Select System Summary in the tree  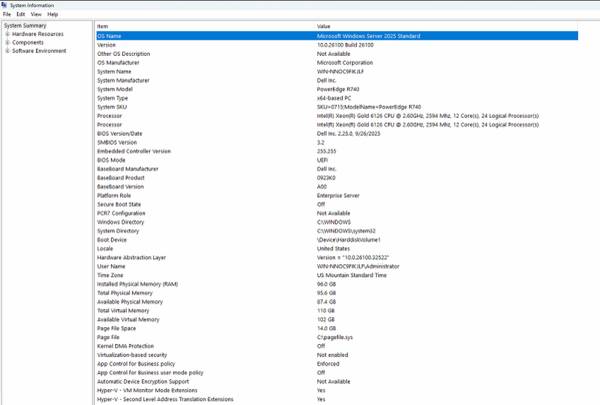[25, 26]
